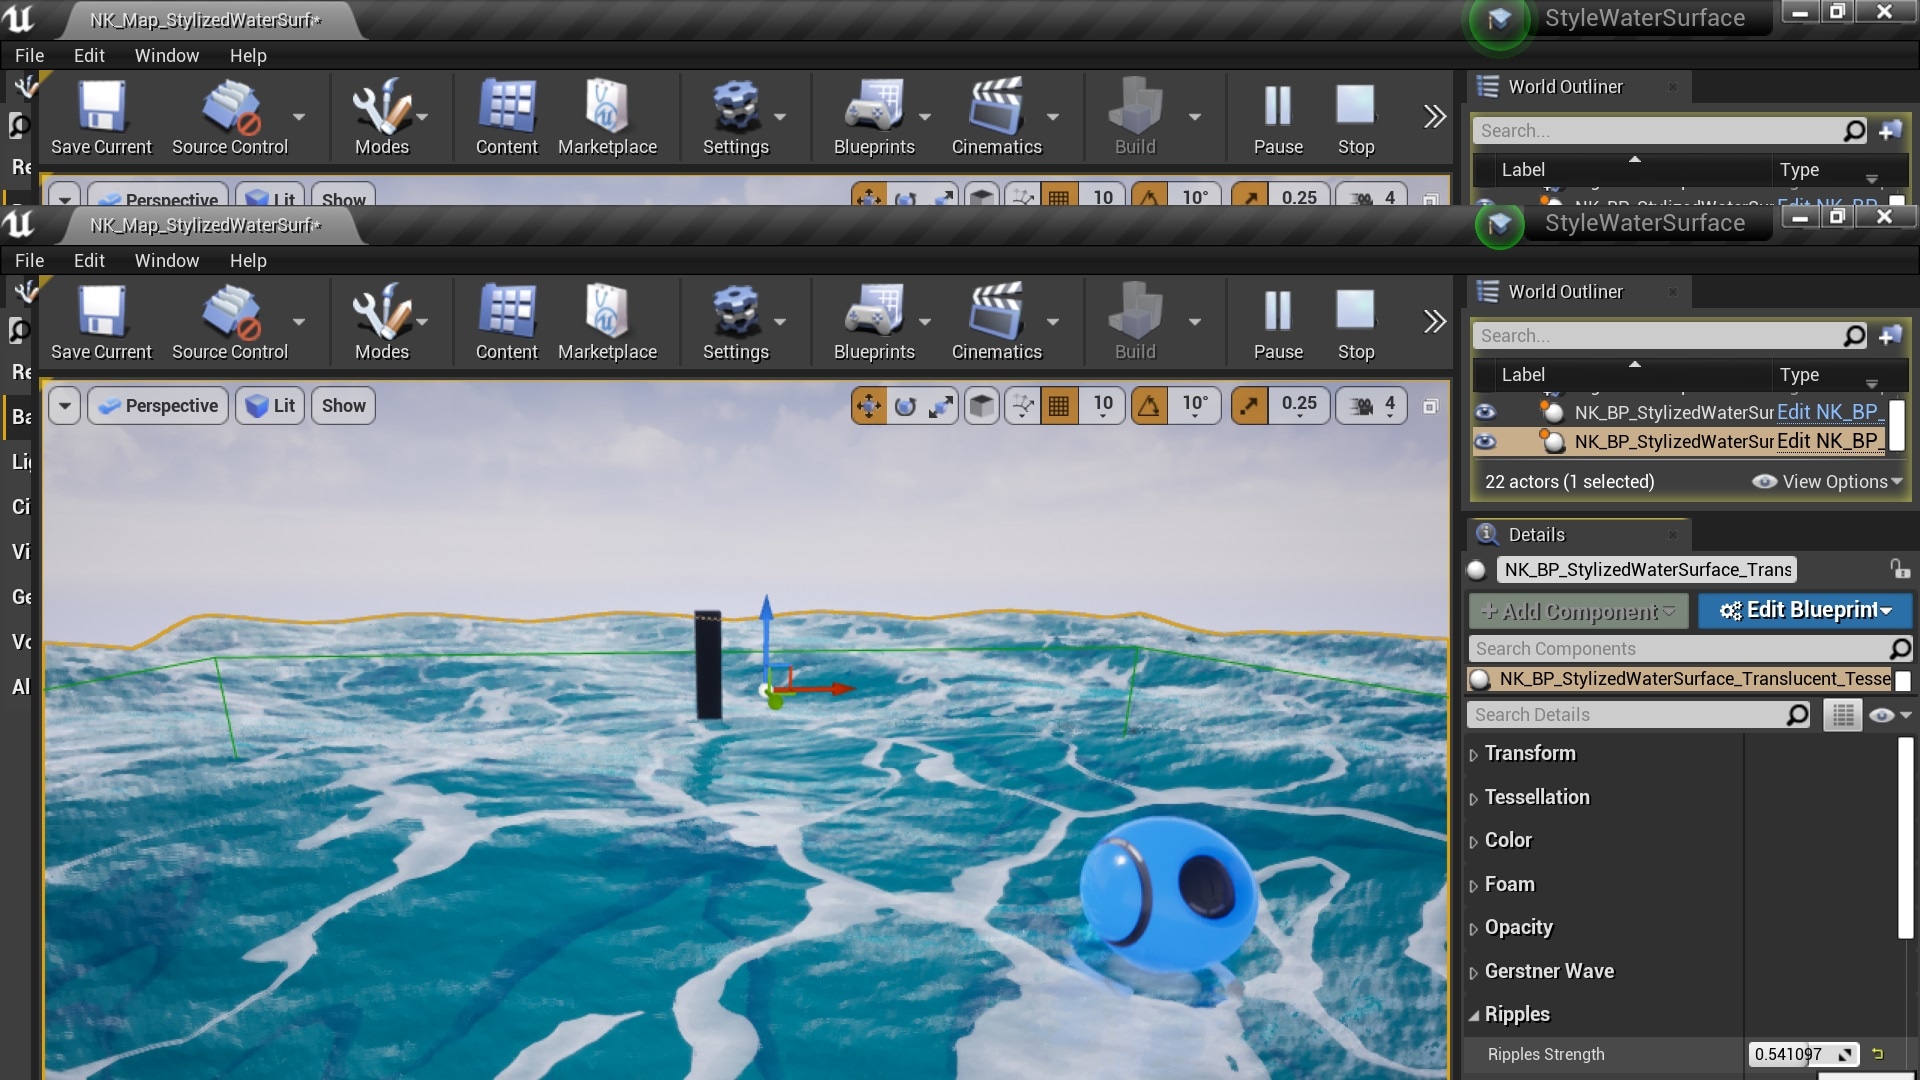Expand the Gerstner Wave category
The height and width of the screenshot is (1080, 1920).
click(x=1550, y=971)
